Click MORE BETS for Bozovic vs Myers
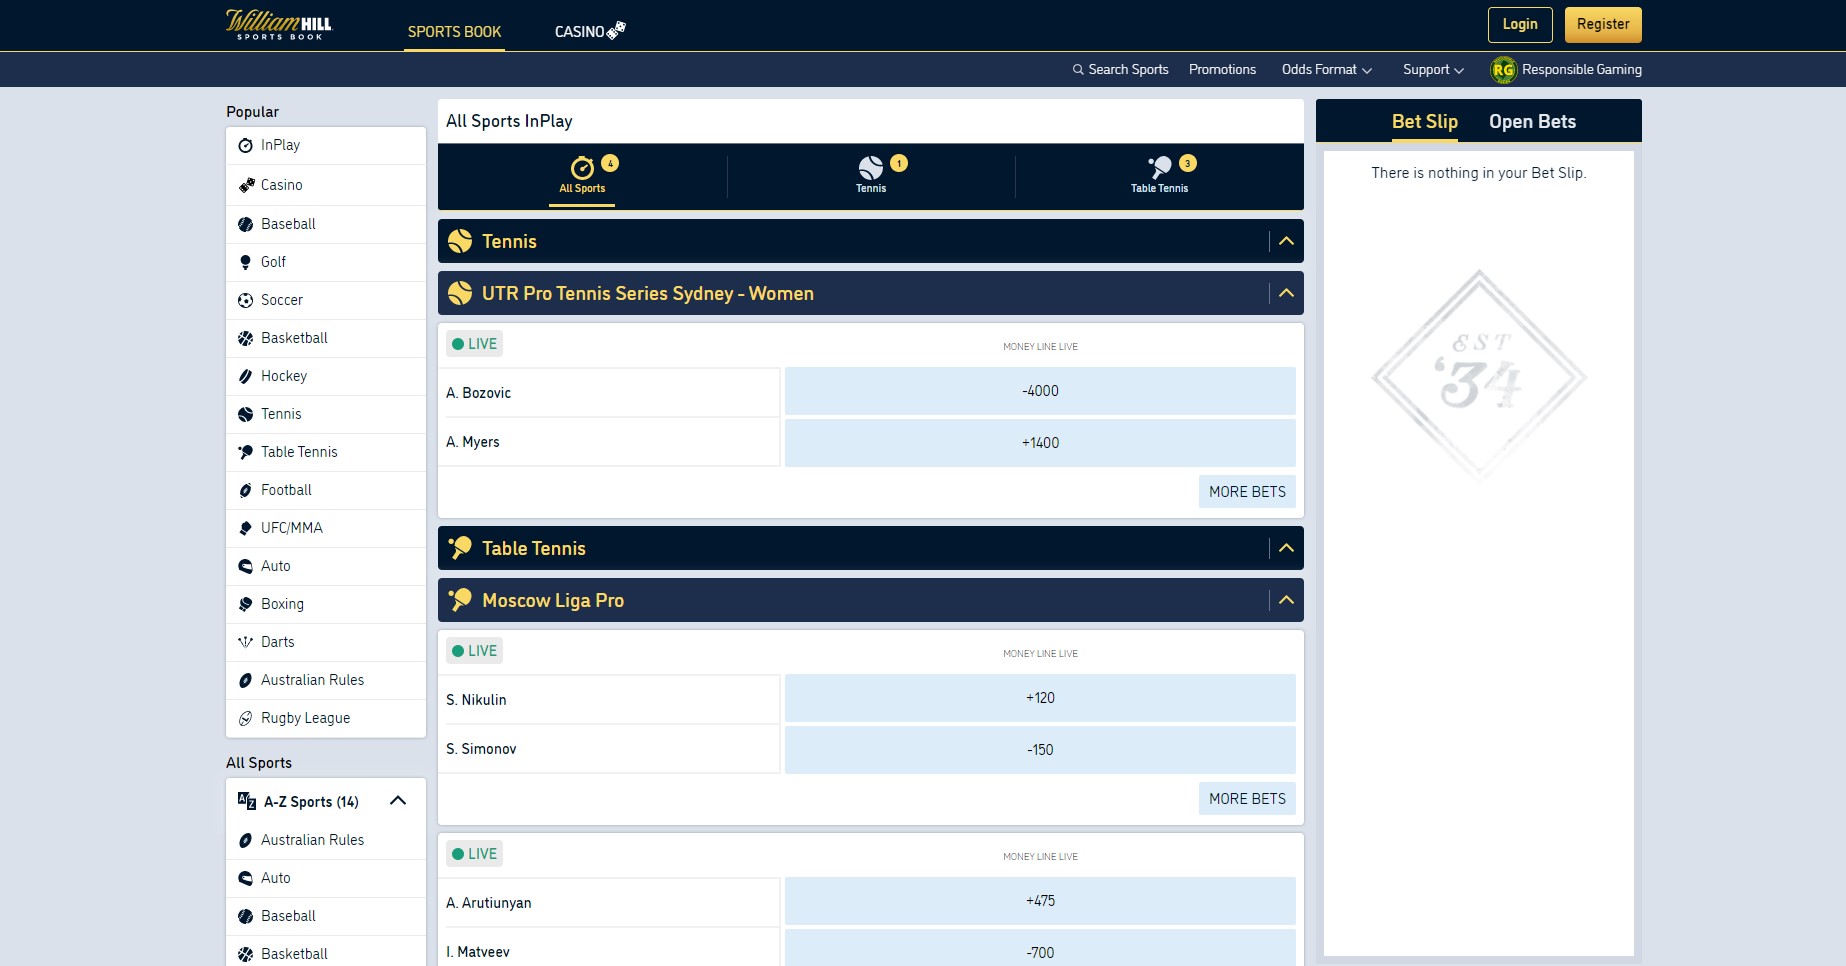Viewport: 1846px width, 966px height. [1247, 492]
